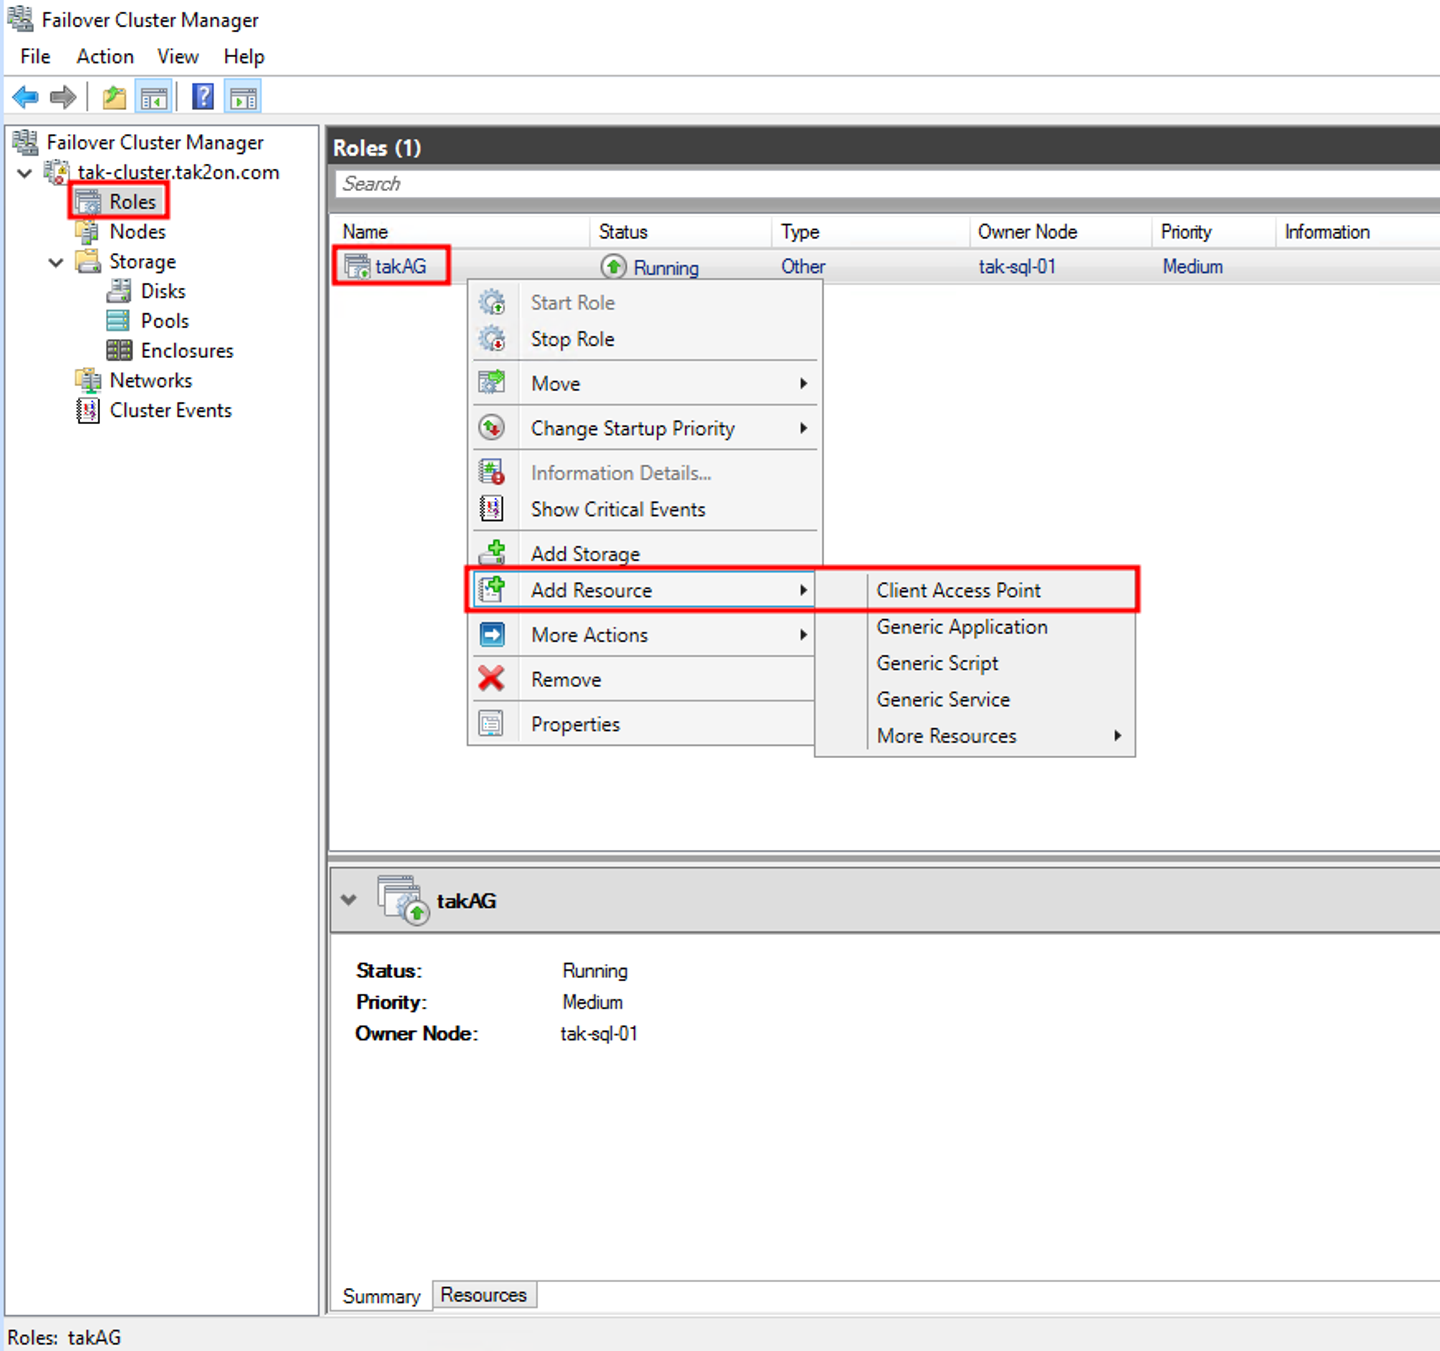Click the Start Role gear icon

click(491, 302)
